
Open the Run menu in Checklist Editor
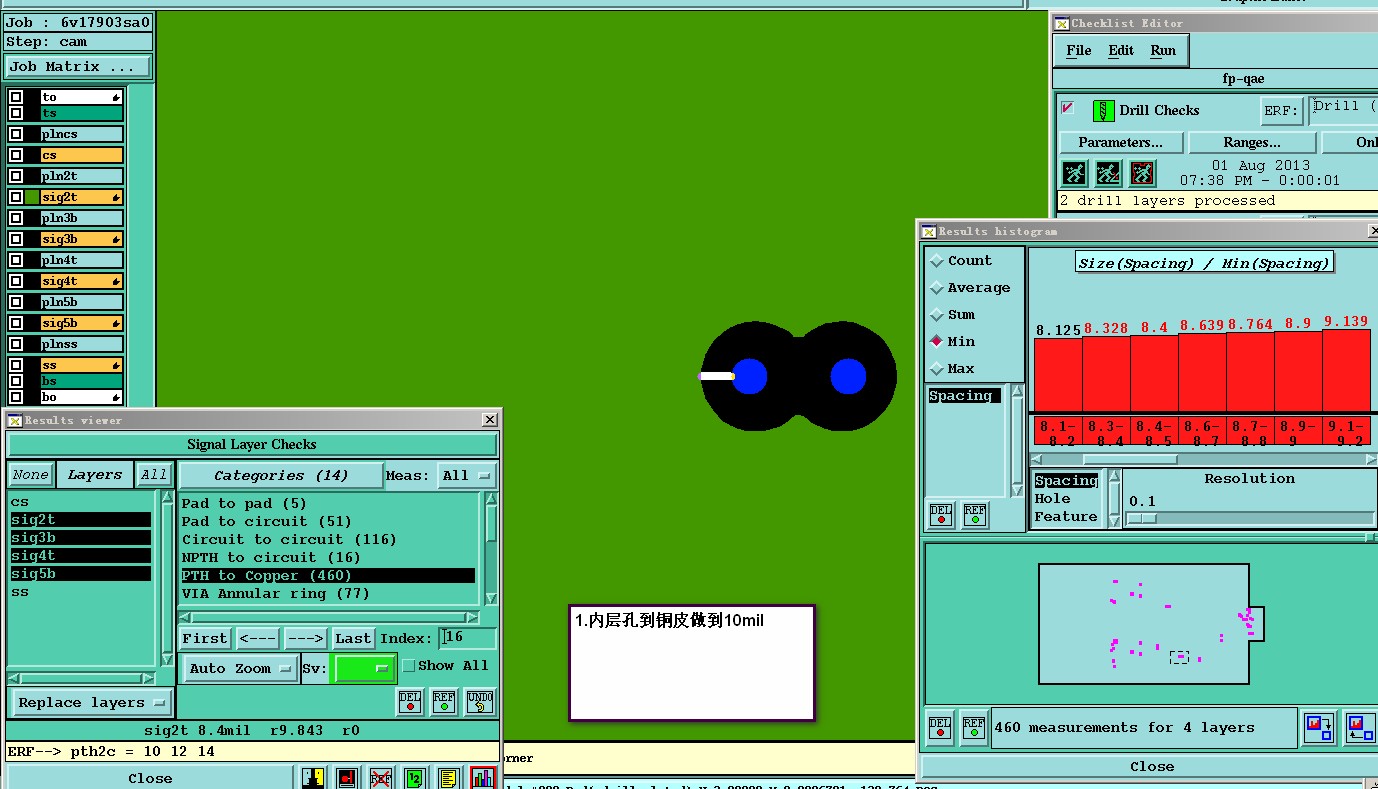tap(1163, 51)
